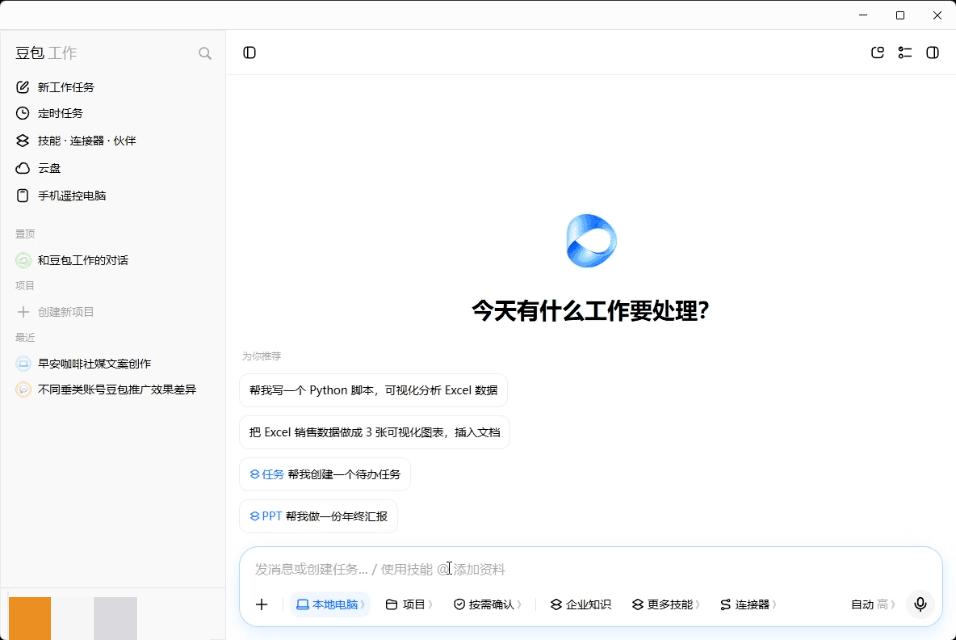The width and height of the screenshot is (956, 640).
Task: Select suggestion 把 Excel 销售数据做成 3 张可视化图表
Action: pyautogui.click(x=374, y=432)
